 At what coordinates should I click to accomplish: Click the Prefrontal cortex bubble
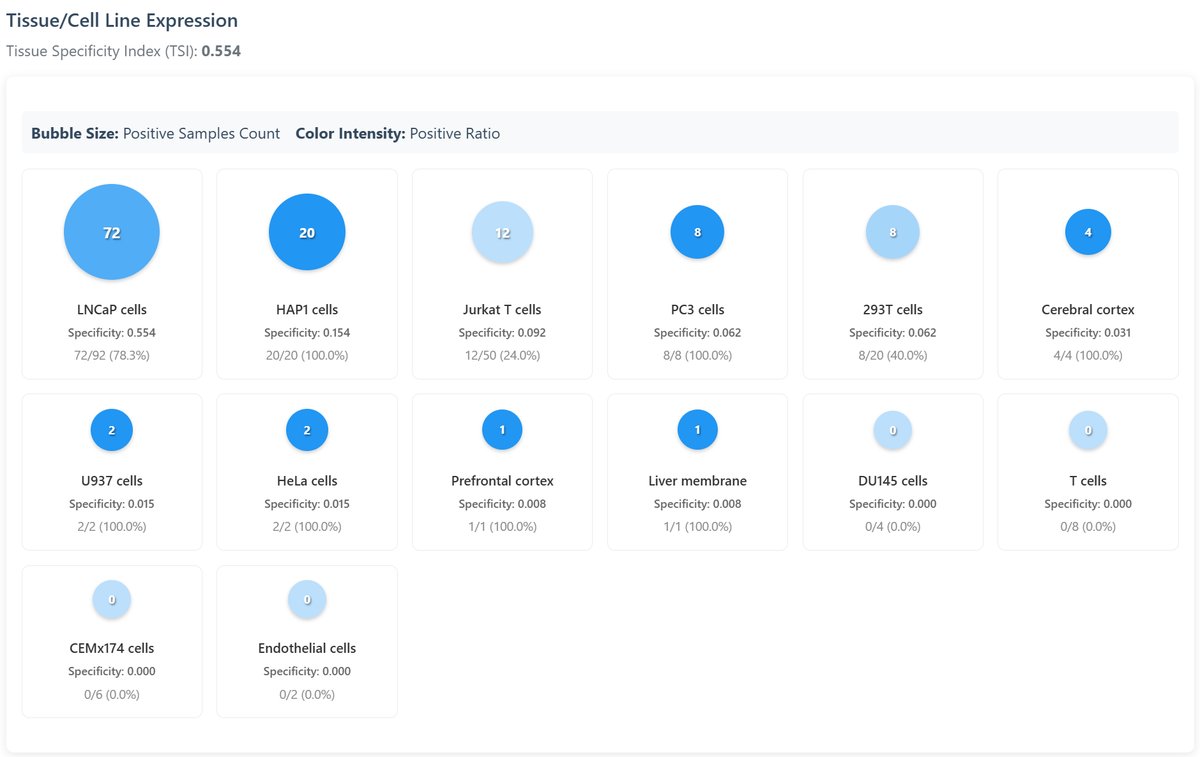coord(502,430)
